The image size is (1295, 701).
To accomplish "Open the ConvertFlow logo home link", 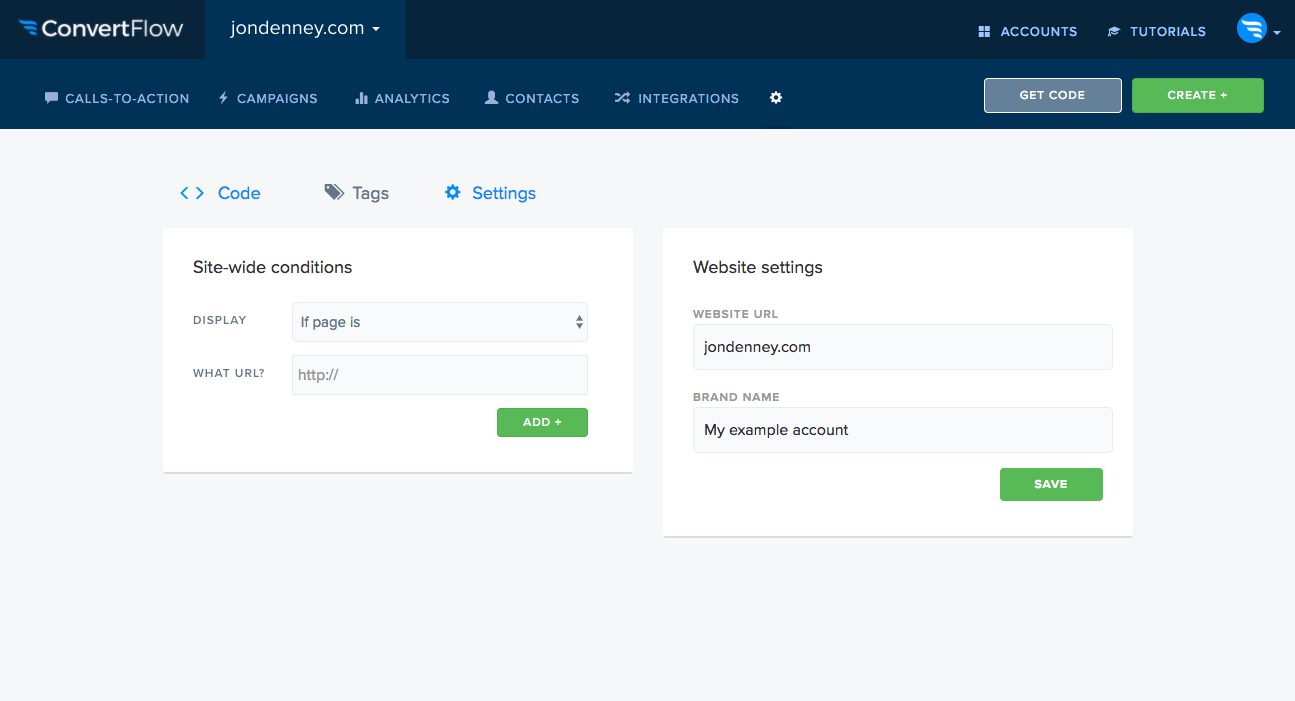I will [101, 28].
